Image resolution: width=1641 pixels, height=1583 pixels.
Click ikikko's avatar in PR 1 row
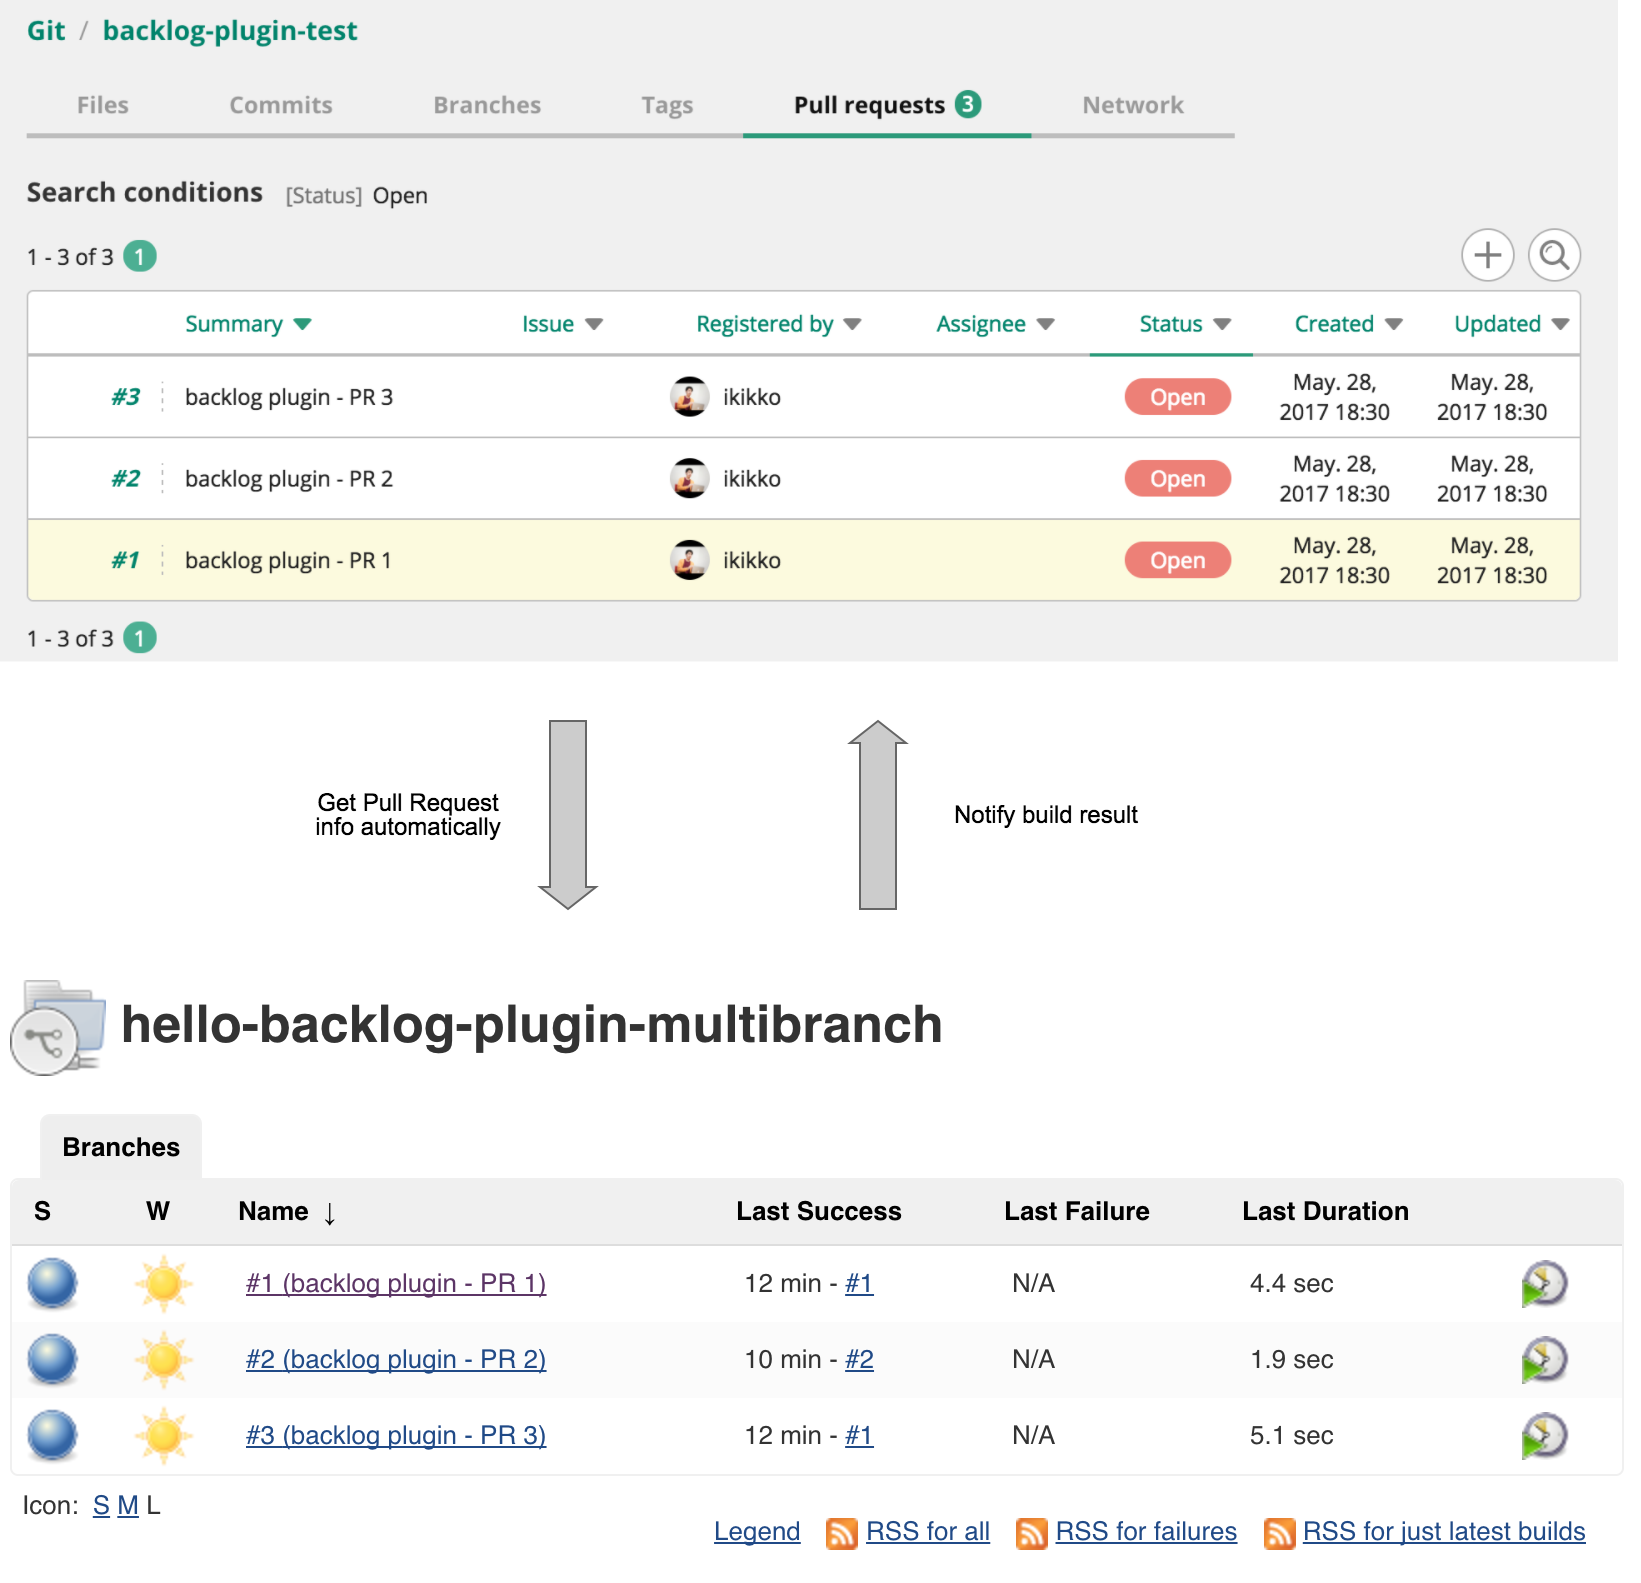[689, 560]
